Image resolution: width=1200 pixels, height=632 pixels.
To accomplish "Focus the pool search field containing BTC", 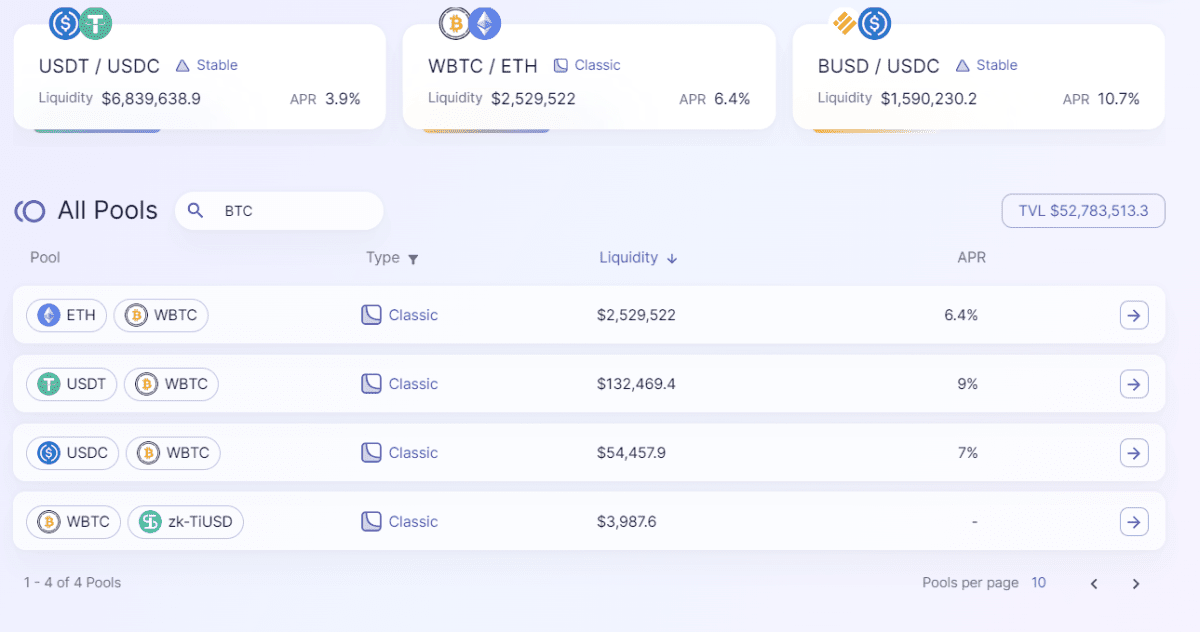I will click(279, 211).
